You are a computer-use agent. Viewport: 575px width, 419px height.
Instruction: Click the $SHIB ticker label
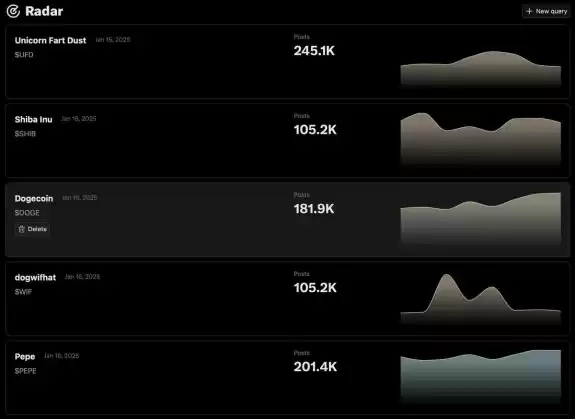25,134
